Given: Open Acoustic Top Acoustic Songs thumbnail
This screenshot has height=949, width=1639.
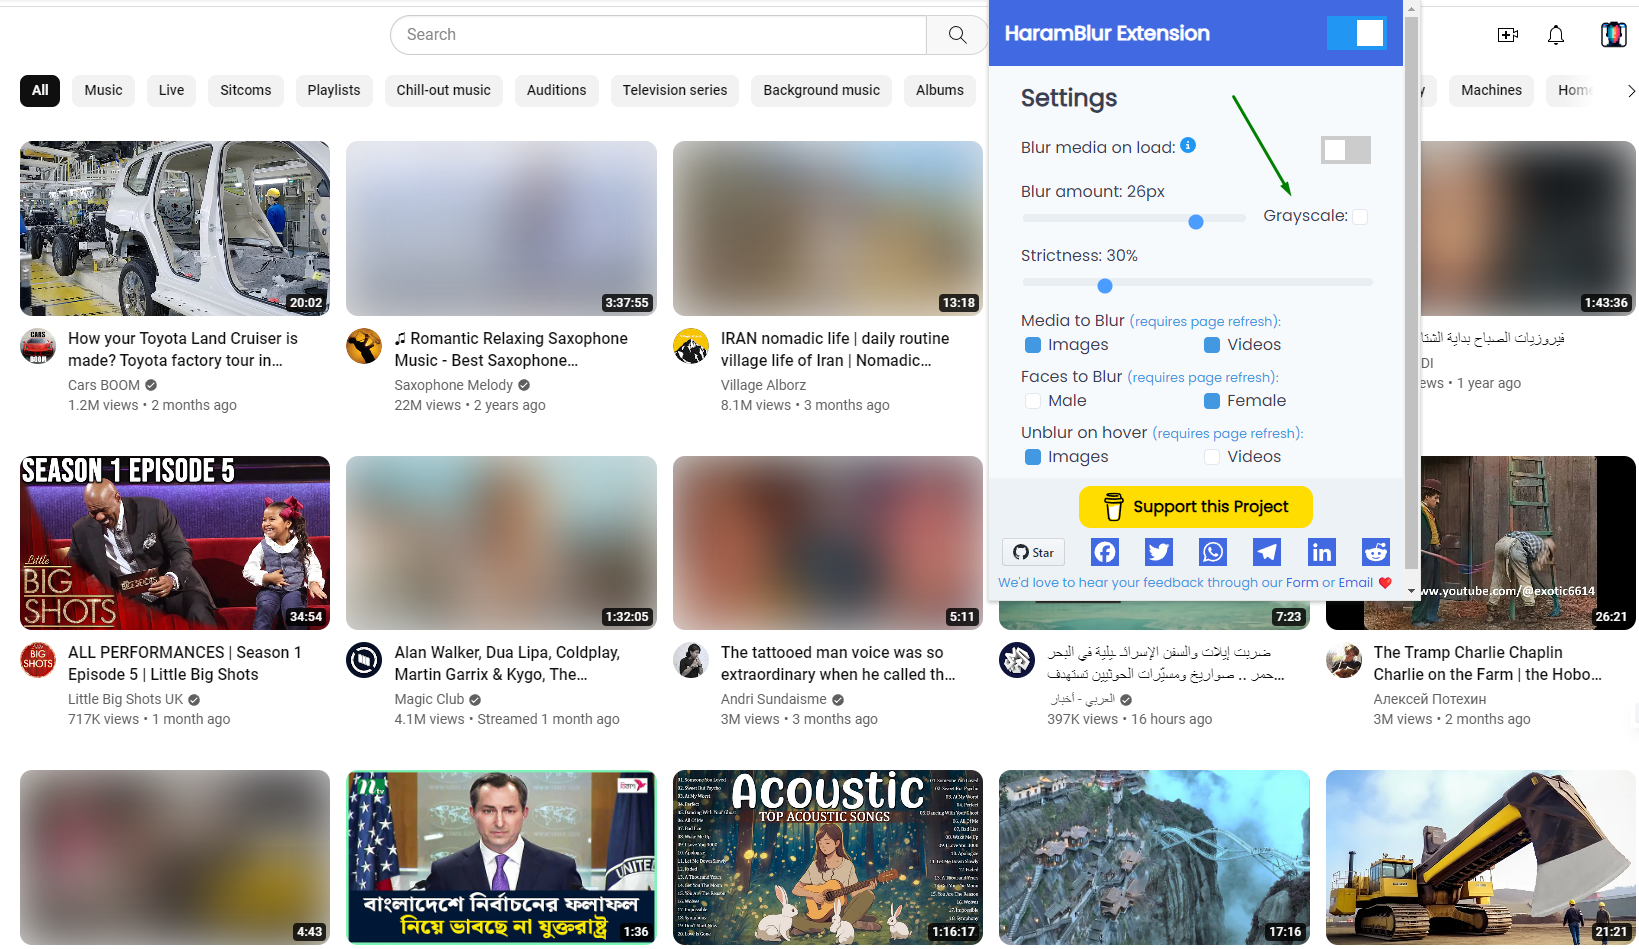Looking at the screenshot, I should tap(828, 857).
